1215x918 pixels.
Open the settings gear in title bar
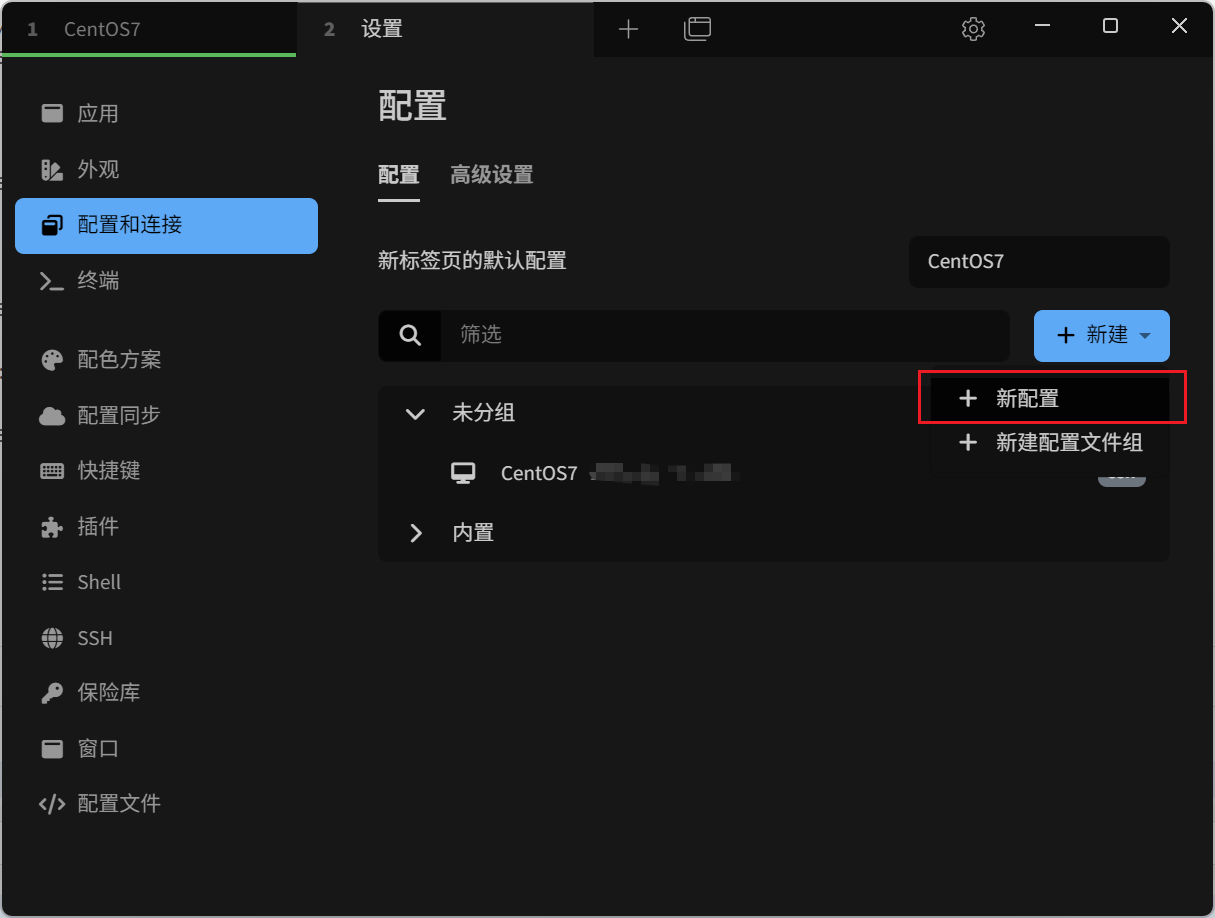(x=973, y=28)
